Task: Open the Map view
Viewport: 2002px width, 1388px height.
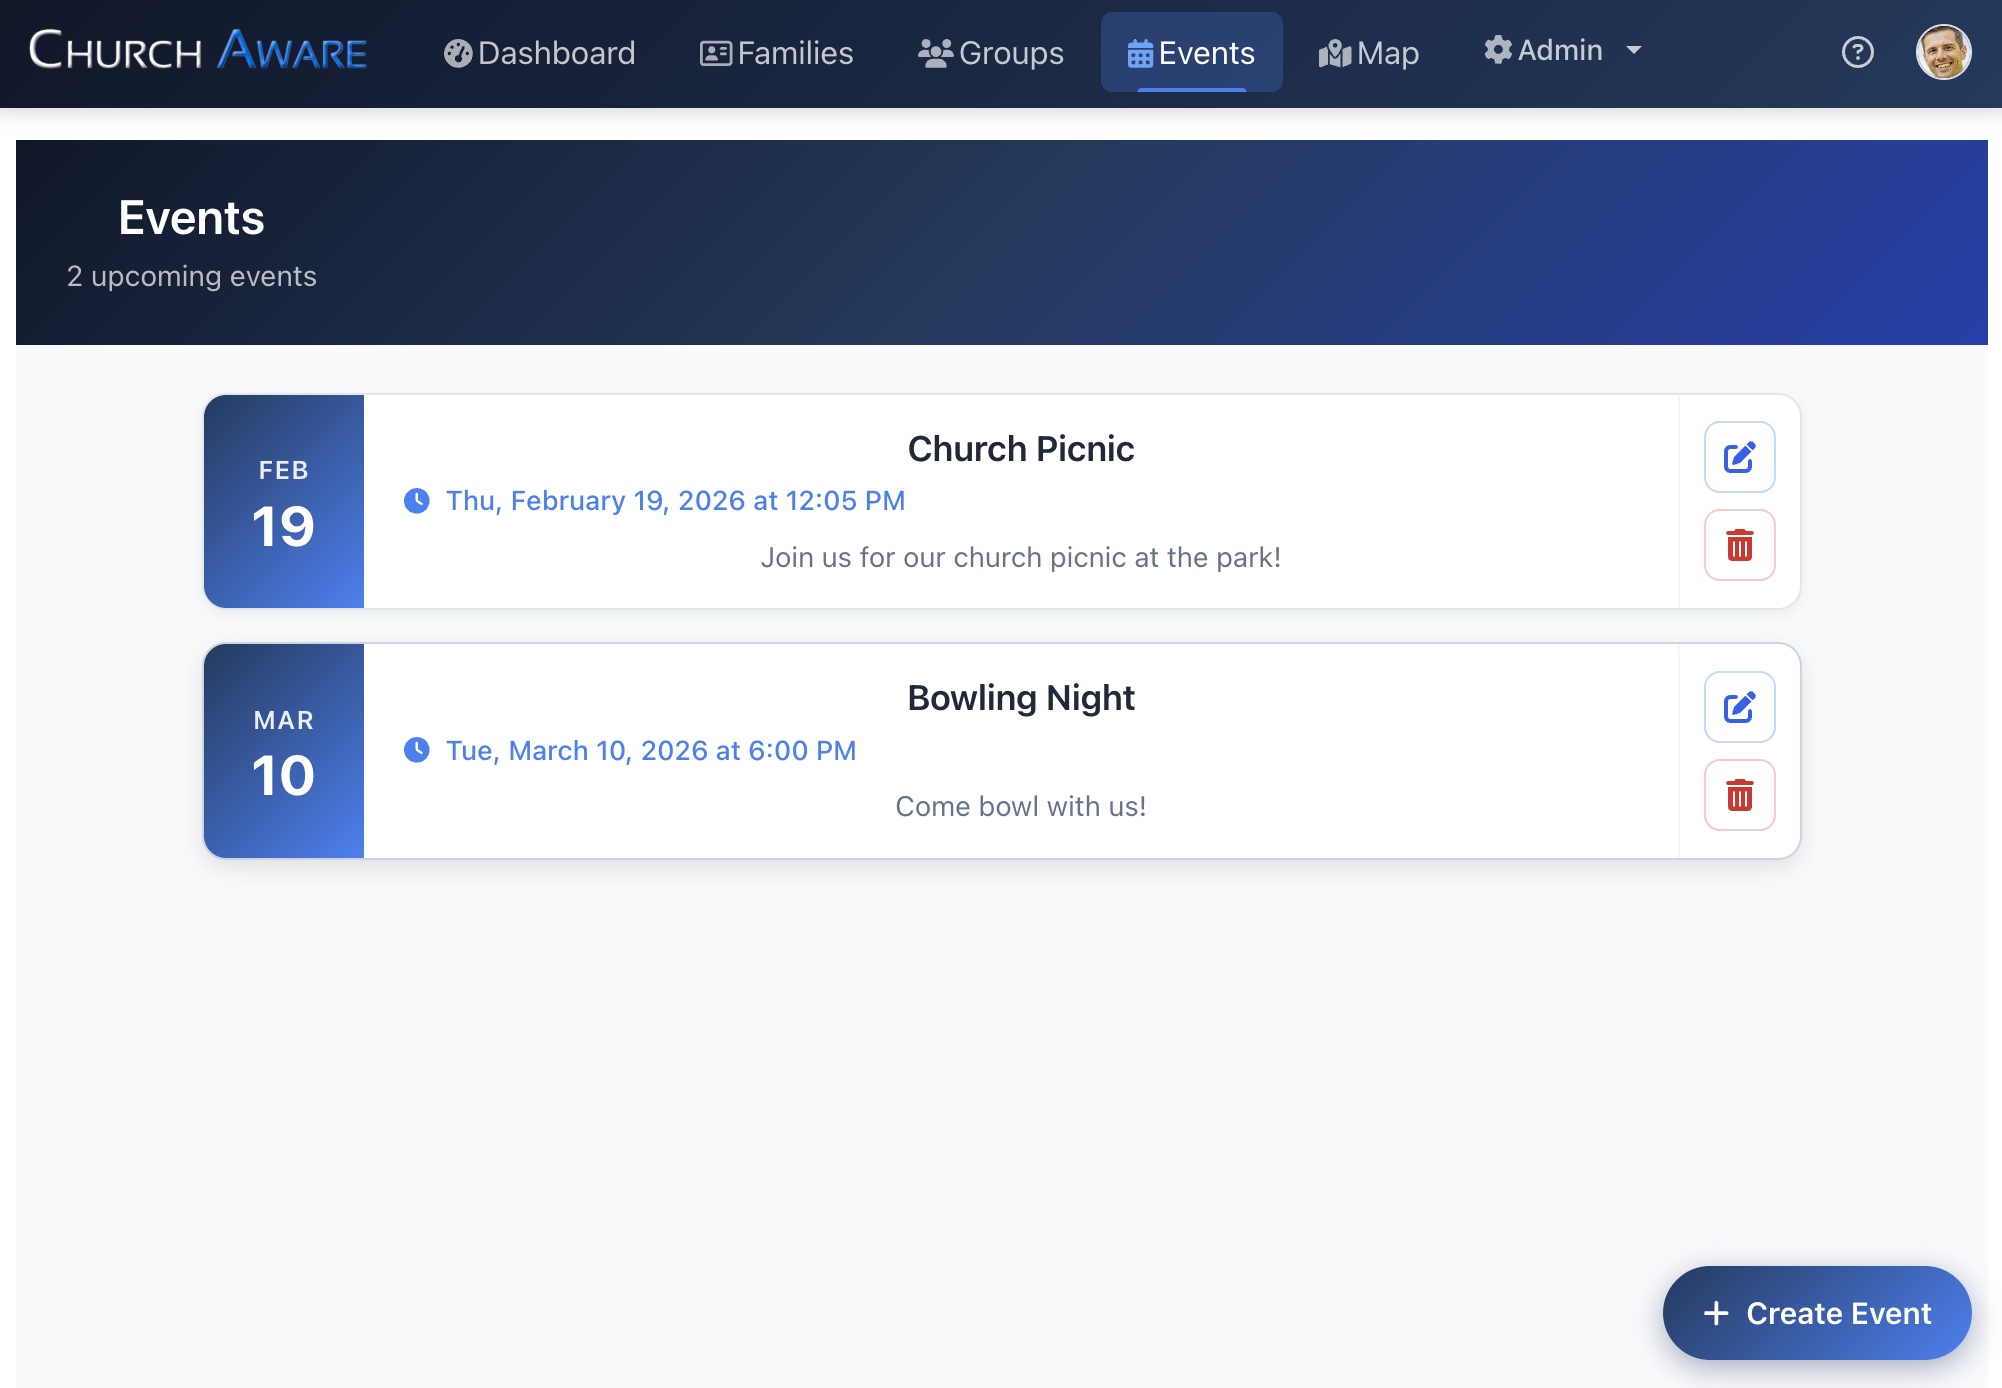Action: coord(1368,53)
